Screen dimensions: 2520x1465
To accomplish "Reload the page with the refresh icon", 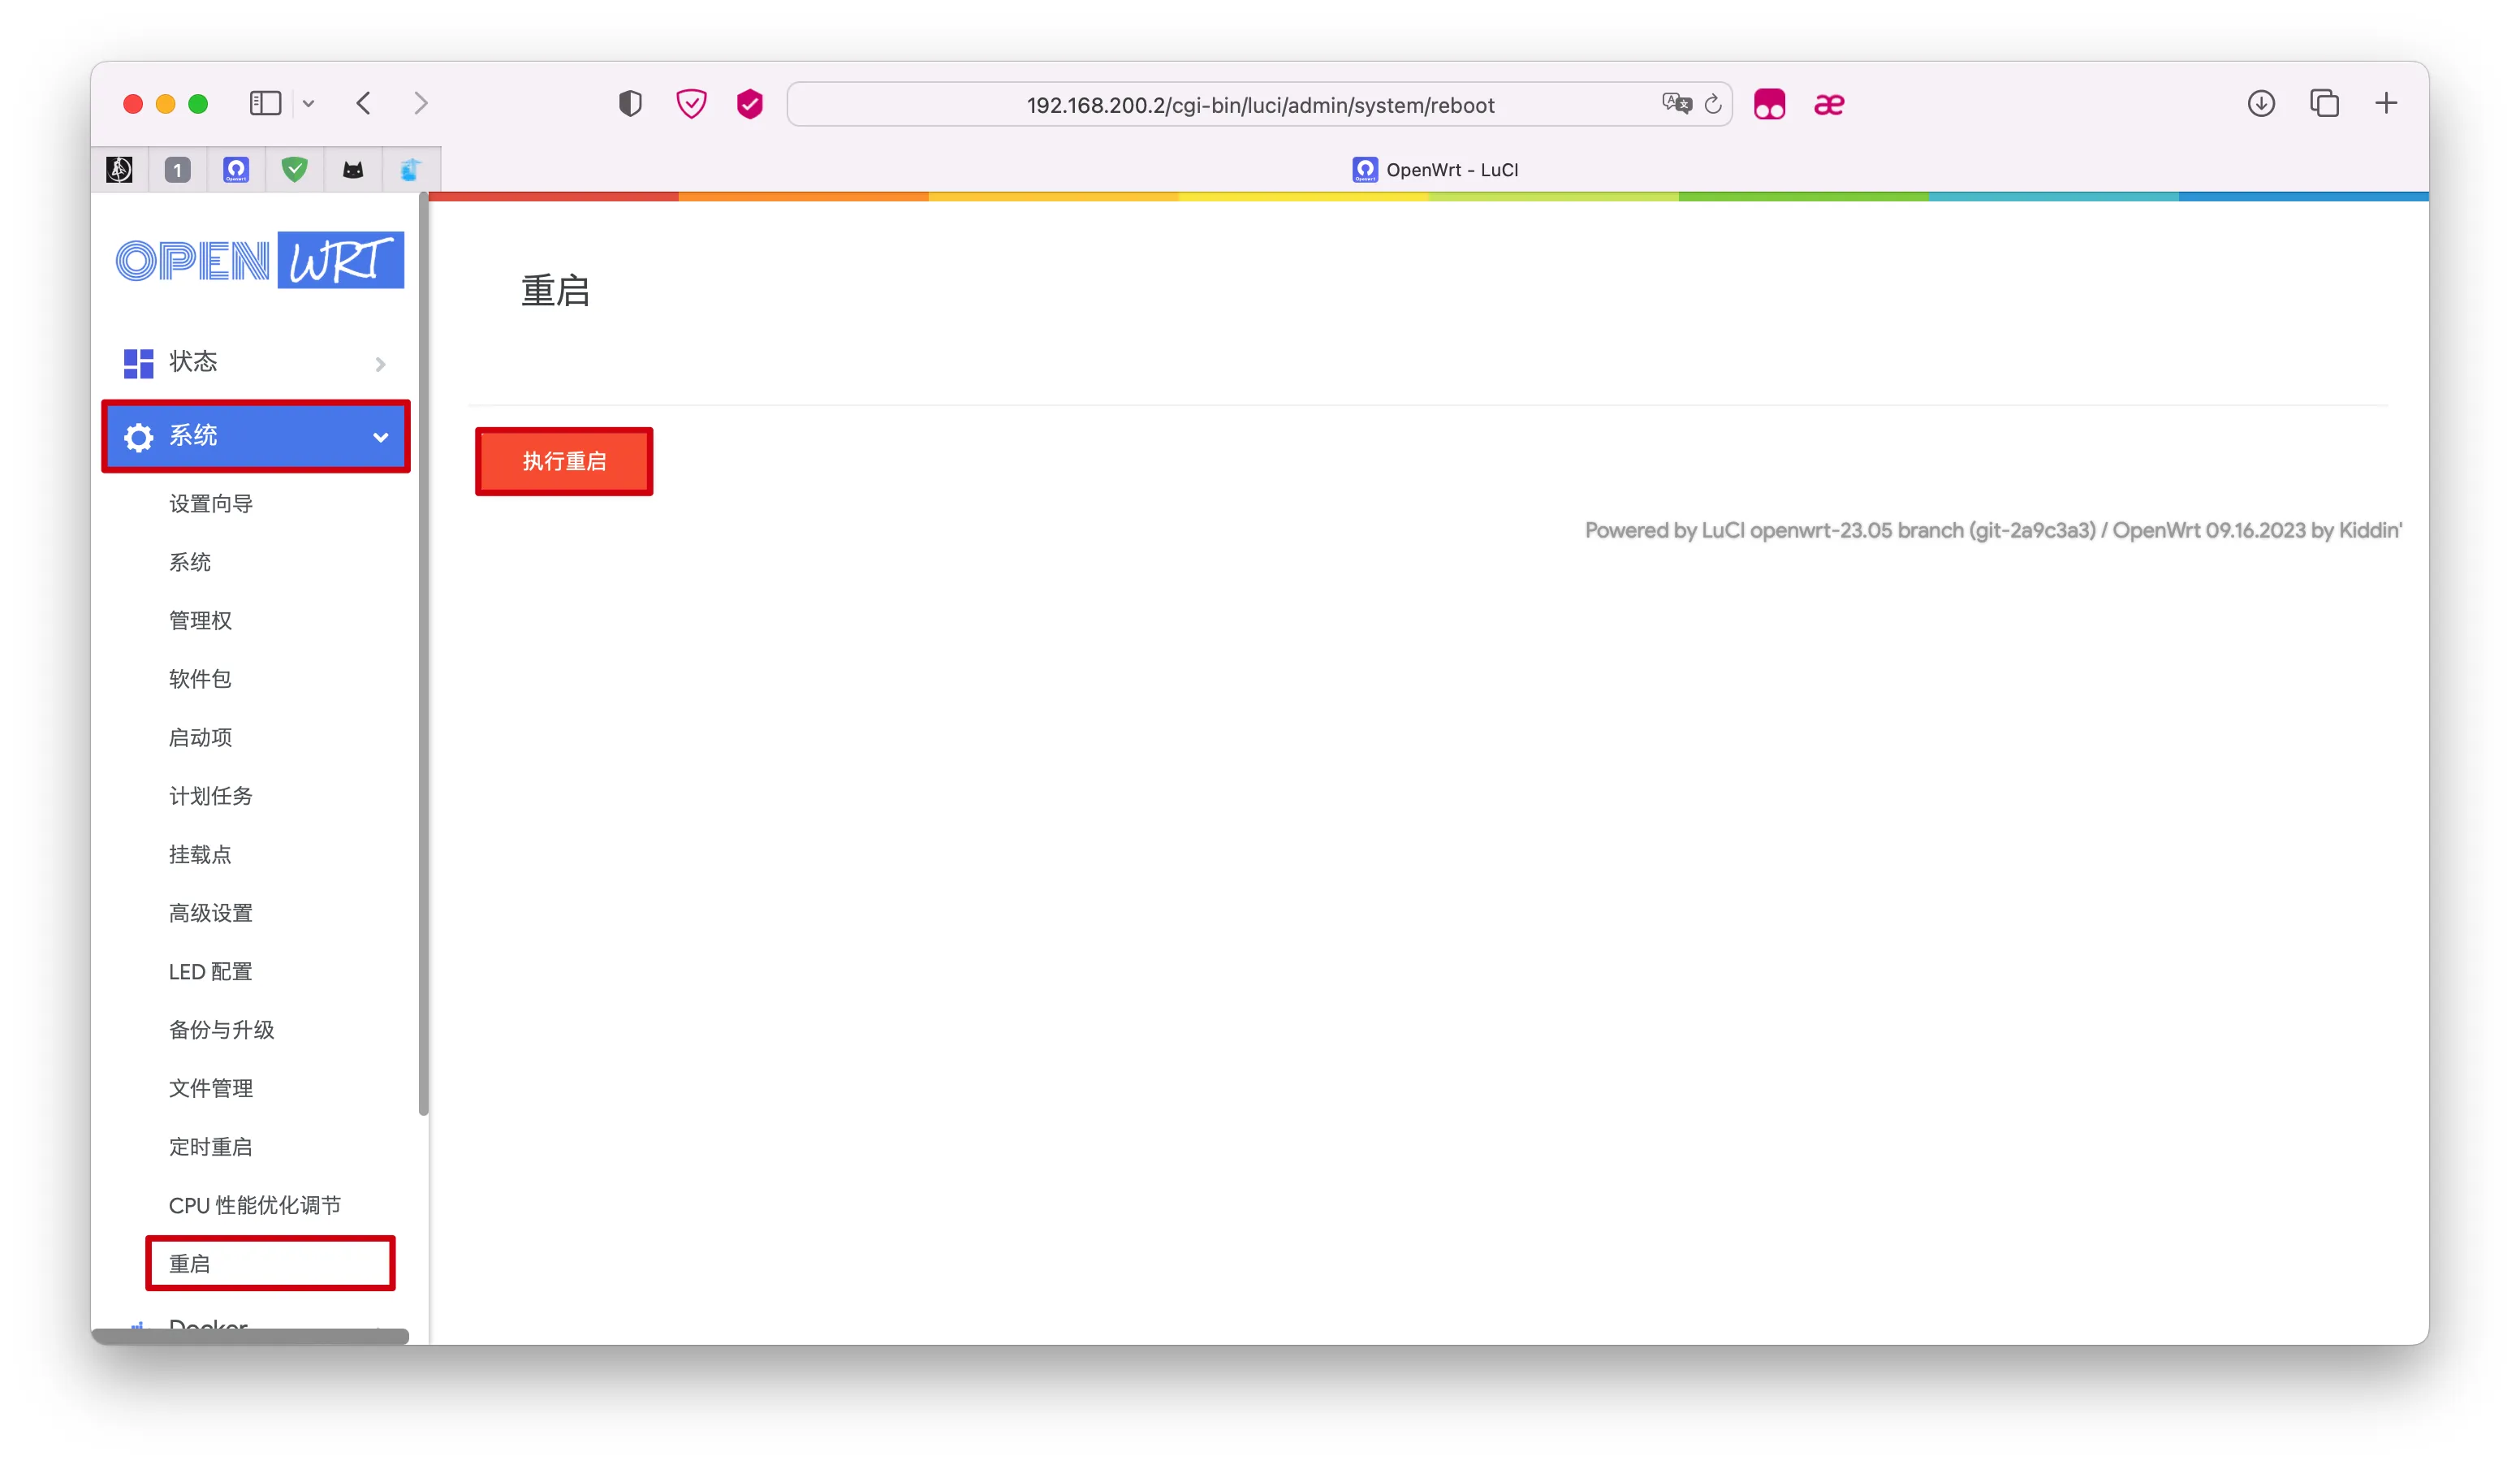I will [x=1713, y=104].
